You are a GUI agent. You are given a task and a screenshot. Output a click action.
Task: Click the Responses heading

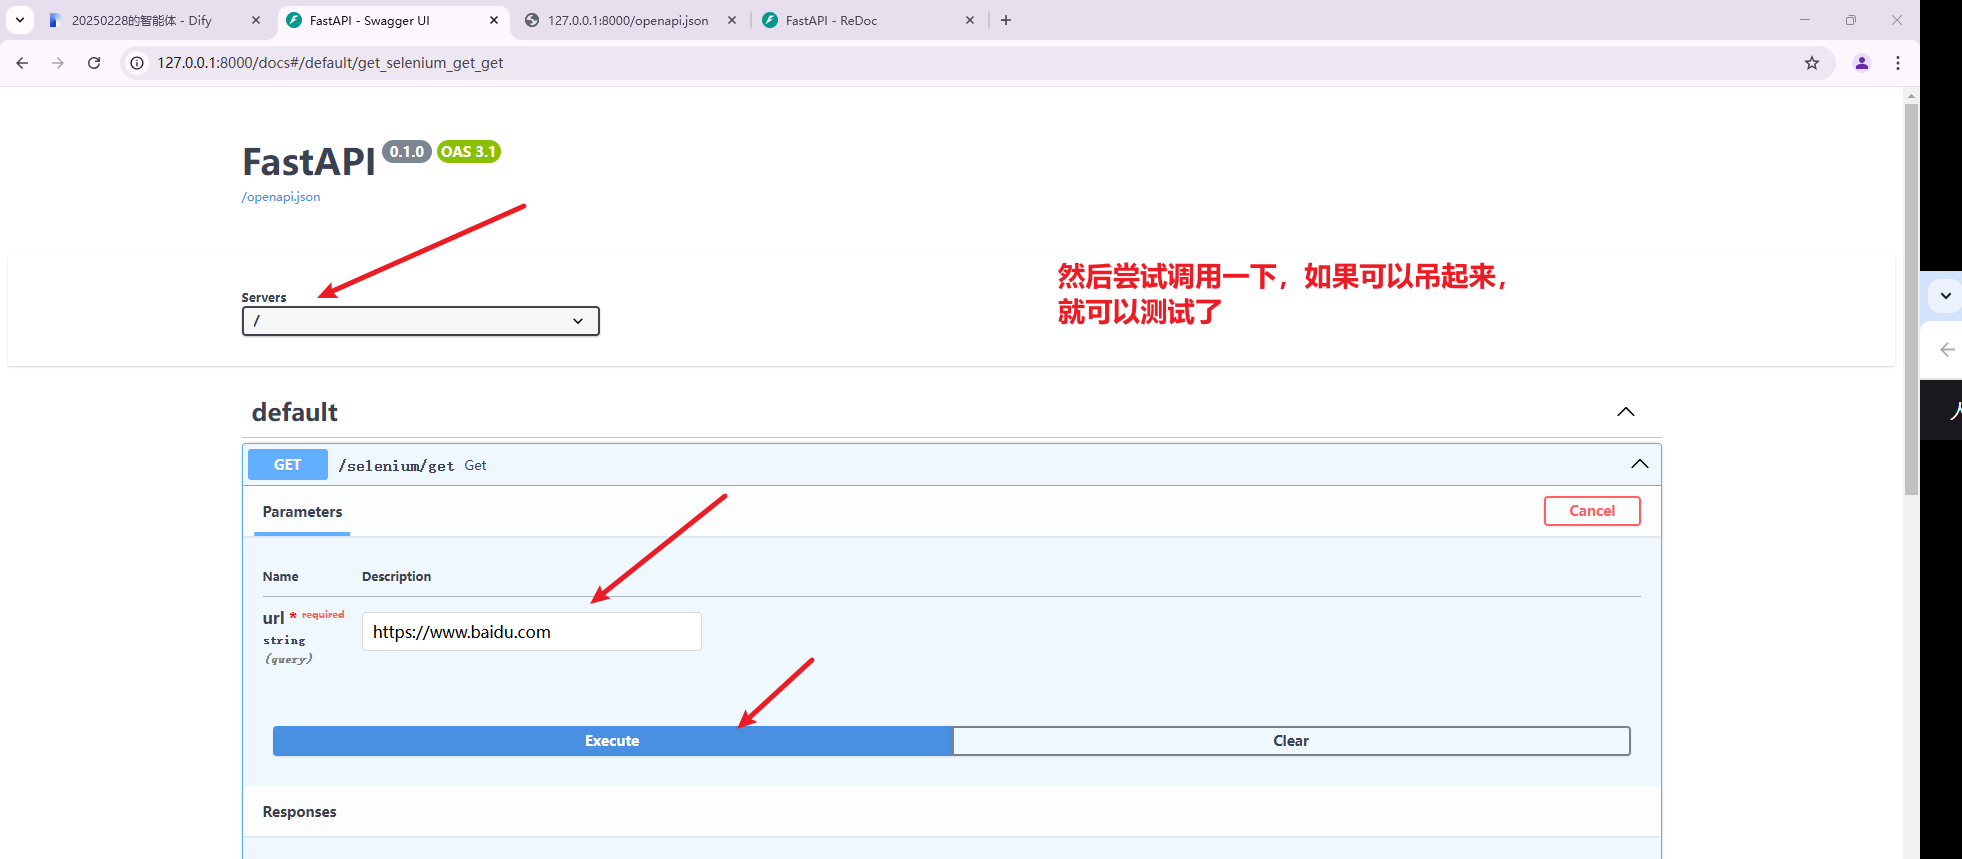[300, 812]
